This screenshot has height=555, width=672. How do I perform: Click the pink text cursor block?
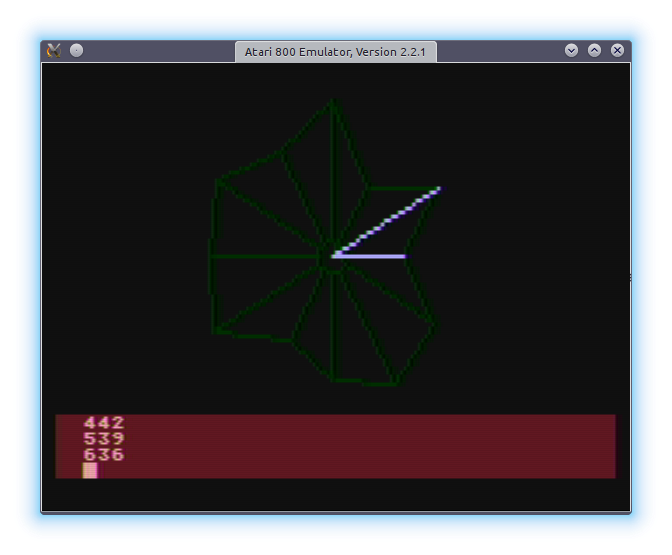(x=90, y=470)
